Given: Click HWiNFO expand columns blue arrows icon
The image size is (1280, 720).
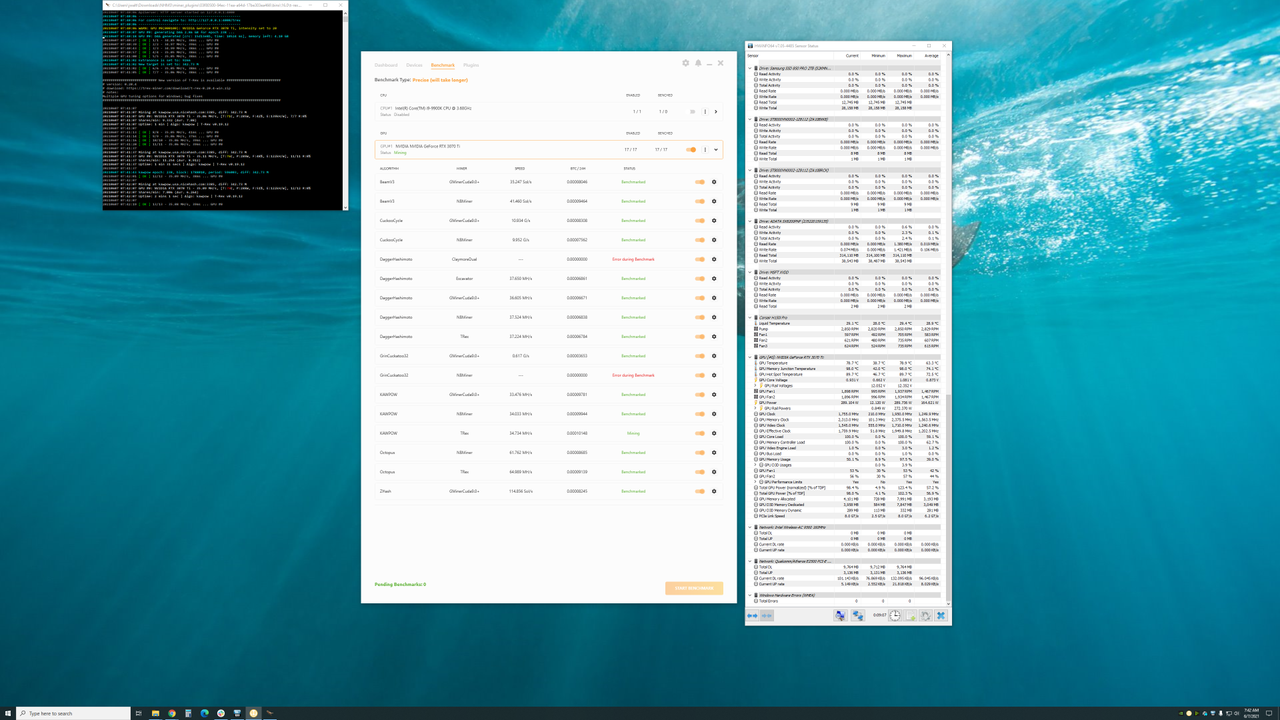Looking at the screenshot, I should 752,616.
